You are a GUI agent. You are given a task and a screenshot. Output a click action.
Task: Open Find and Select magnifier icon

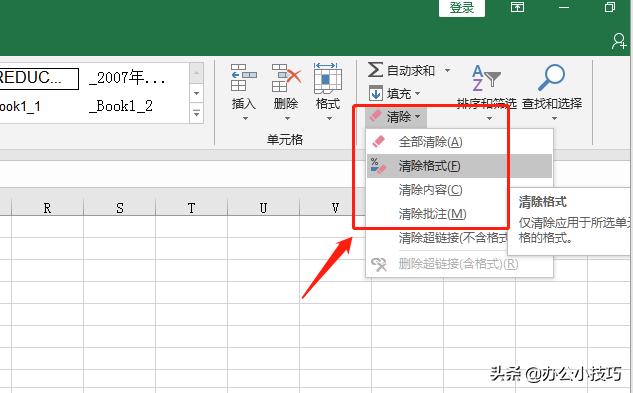coord(551,78)
